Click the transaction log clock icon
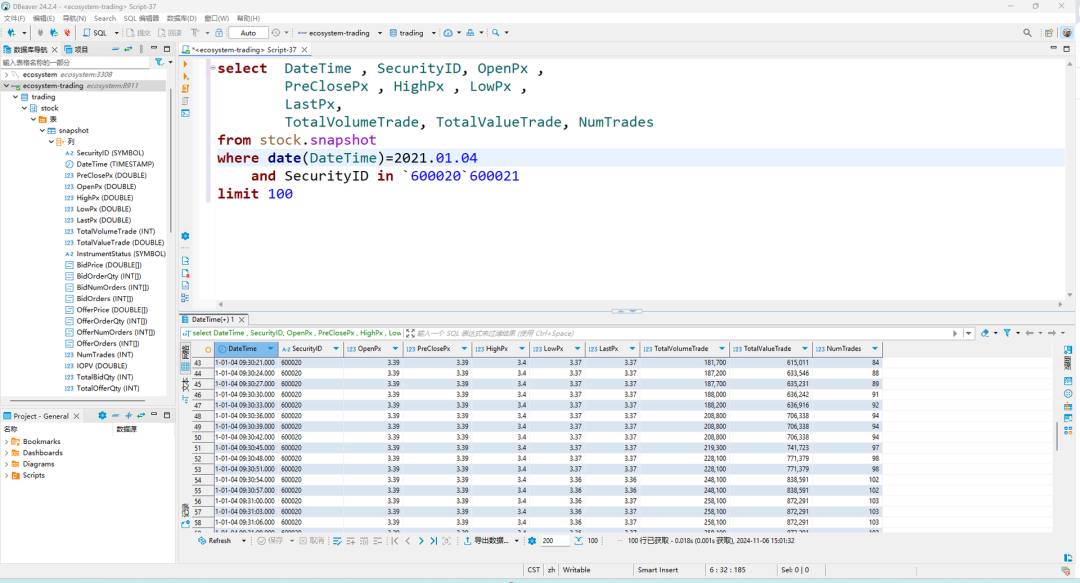 [276, 32]
